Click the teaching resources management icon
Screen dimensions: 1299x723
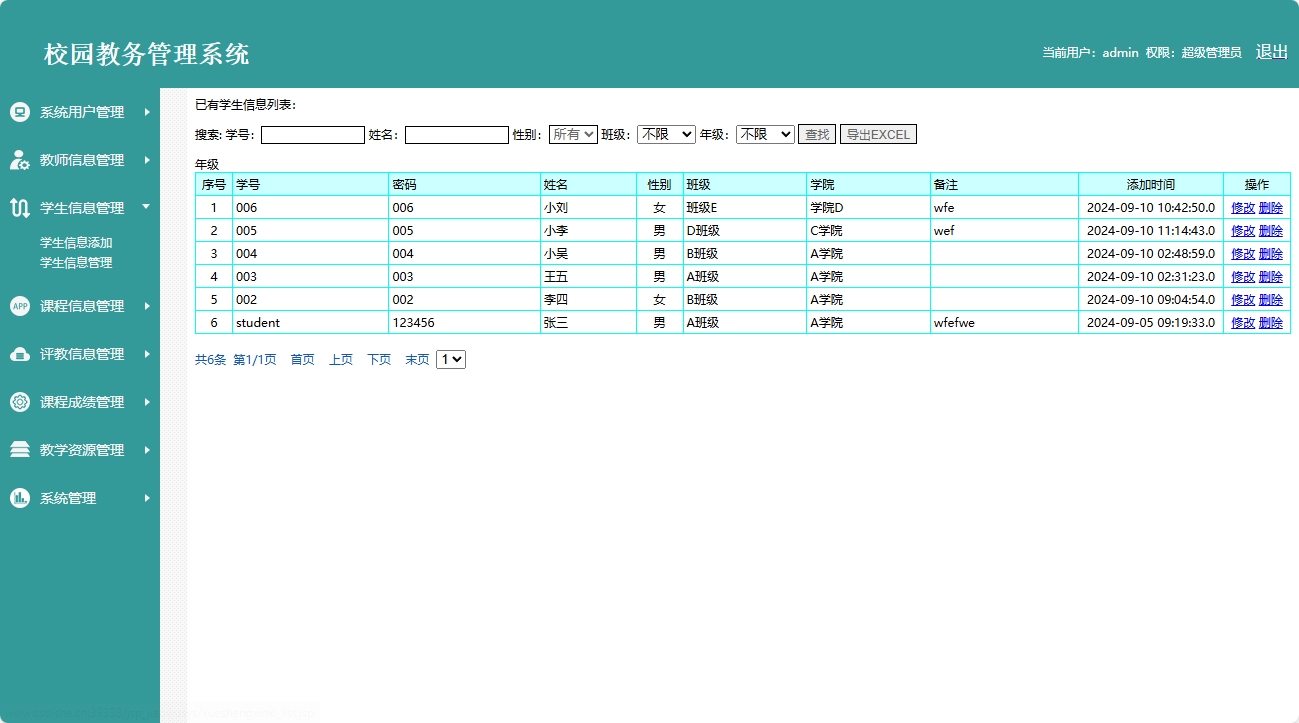coord(19,450)
